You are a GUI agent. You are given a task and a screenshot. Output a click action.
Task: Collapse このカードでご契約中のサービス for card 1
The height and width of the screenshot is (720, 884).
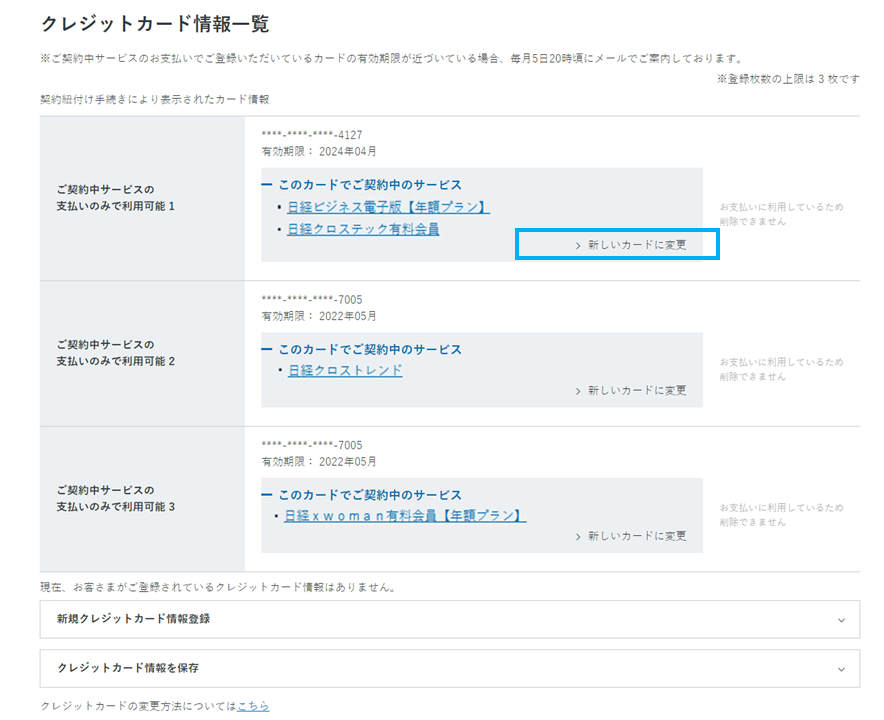pos(361,185)
